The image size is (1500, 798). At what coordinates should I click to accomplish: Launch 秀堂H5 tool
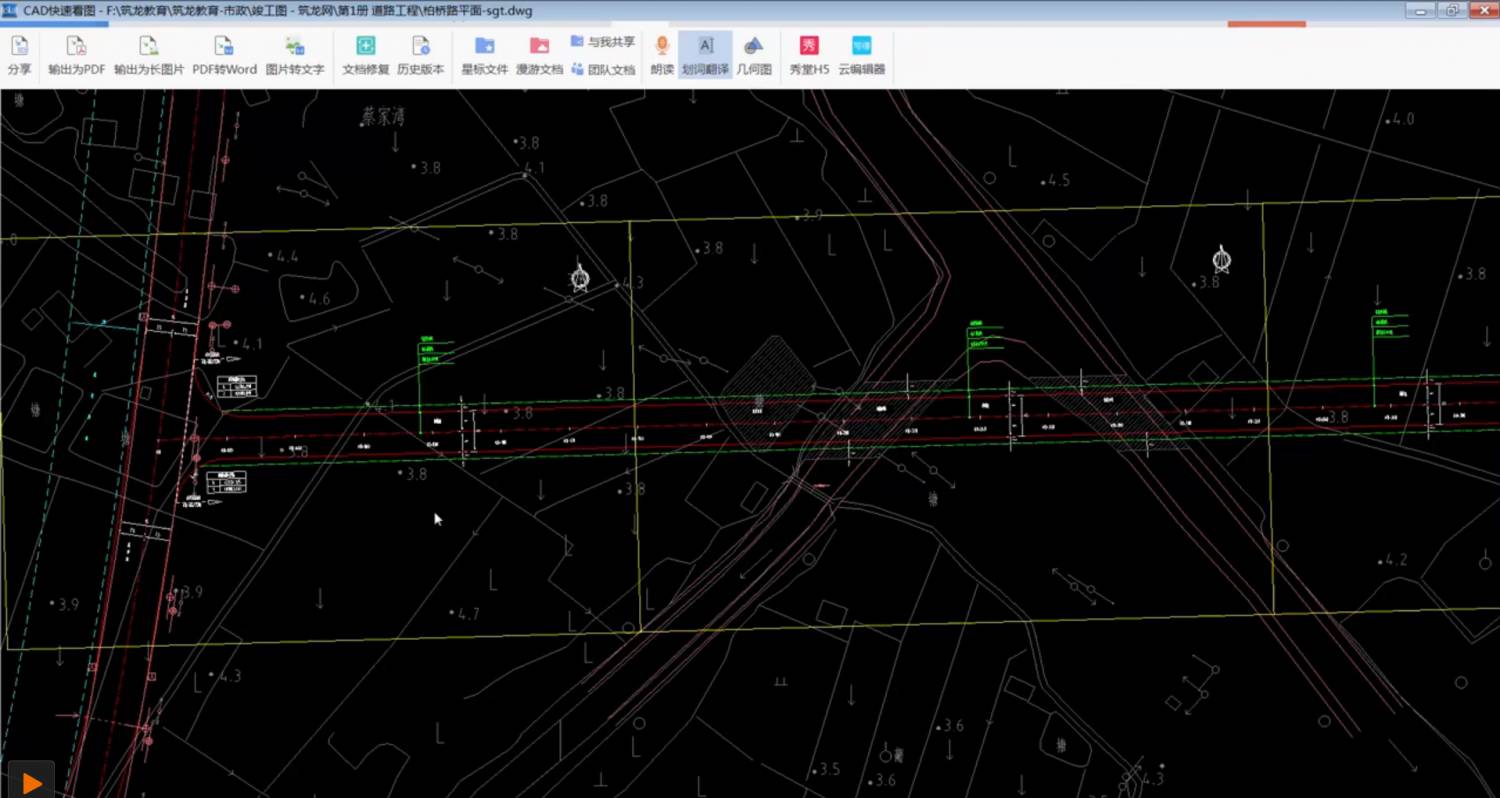809,56
